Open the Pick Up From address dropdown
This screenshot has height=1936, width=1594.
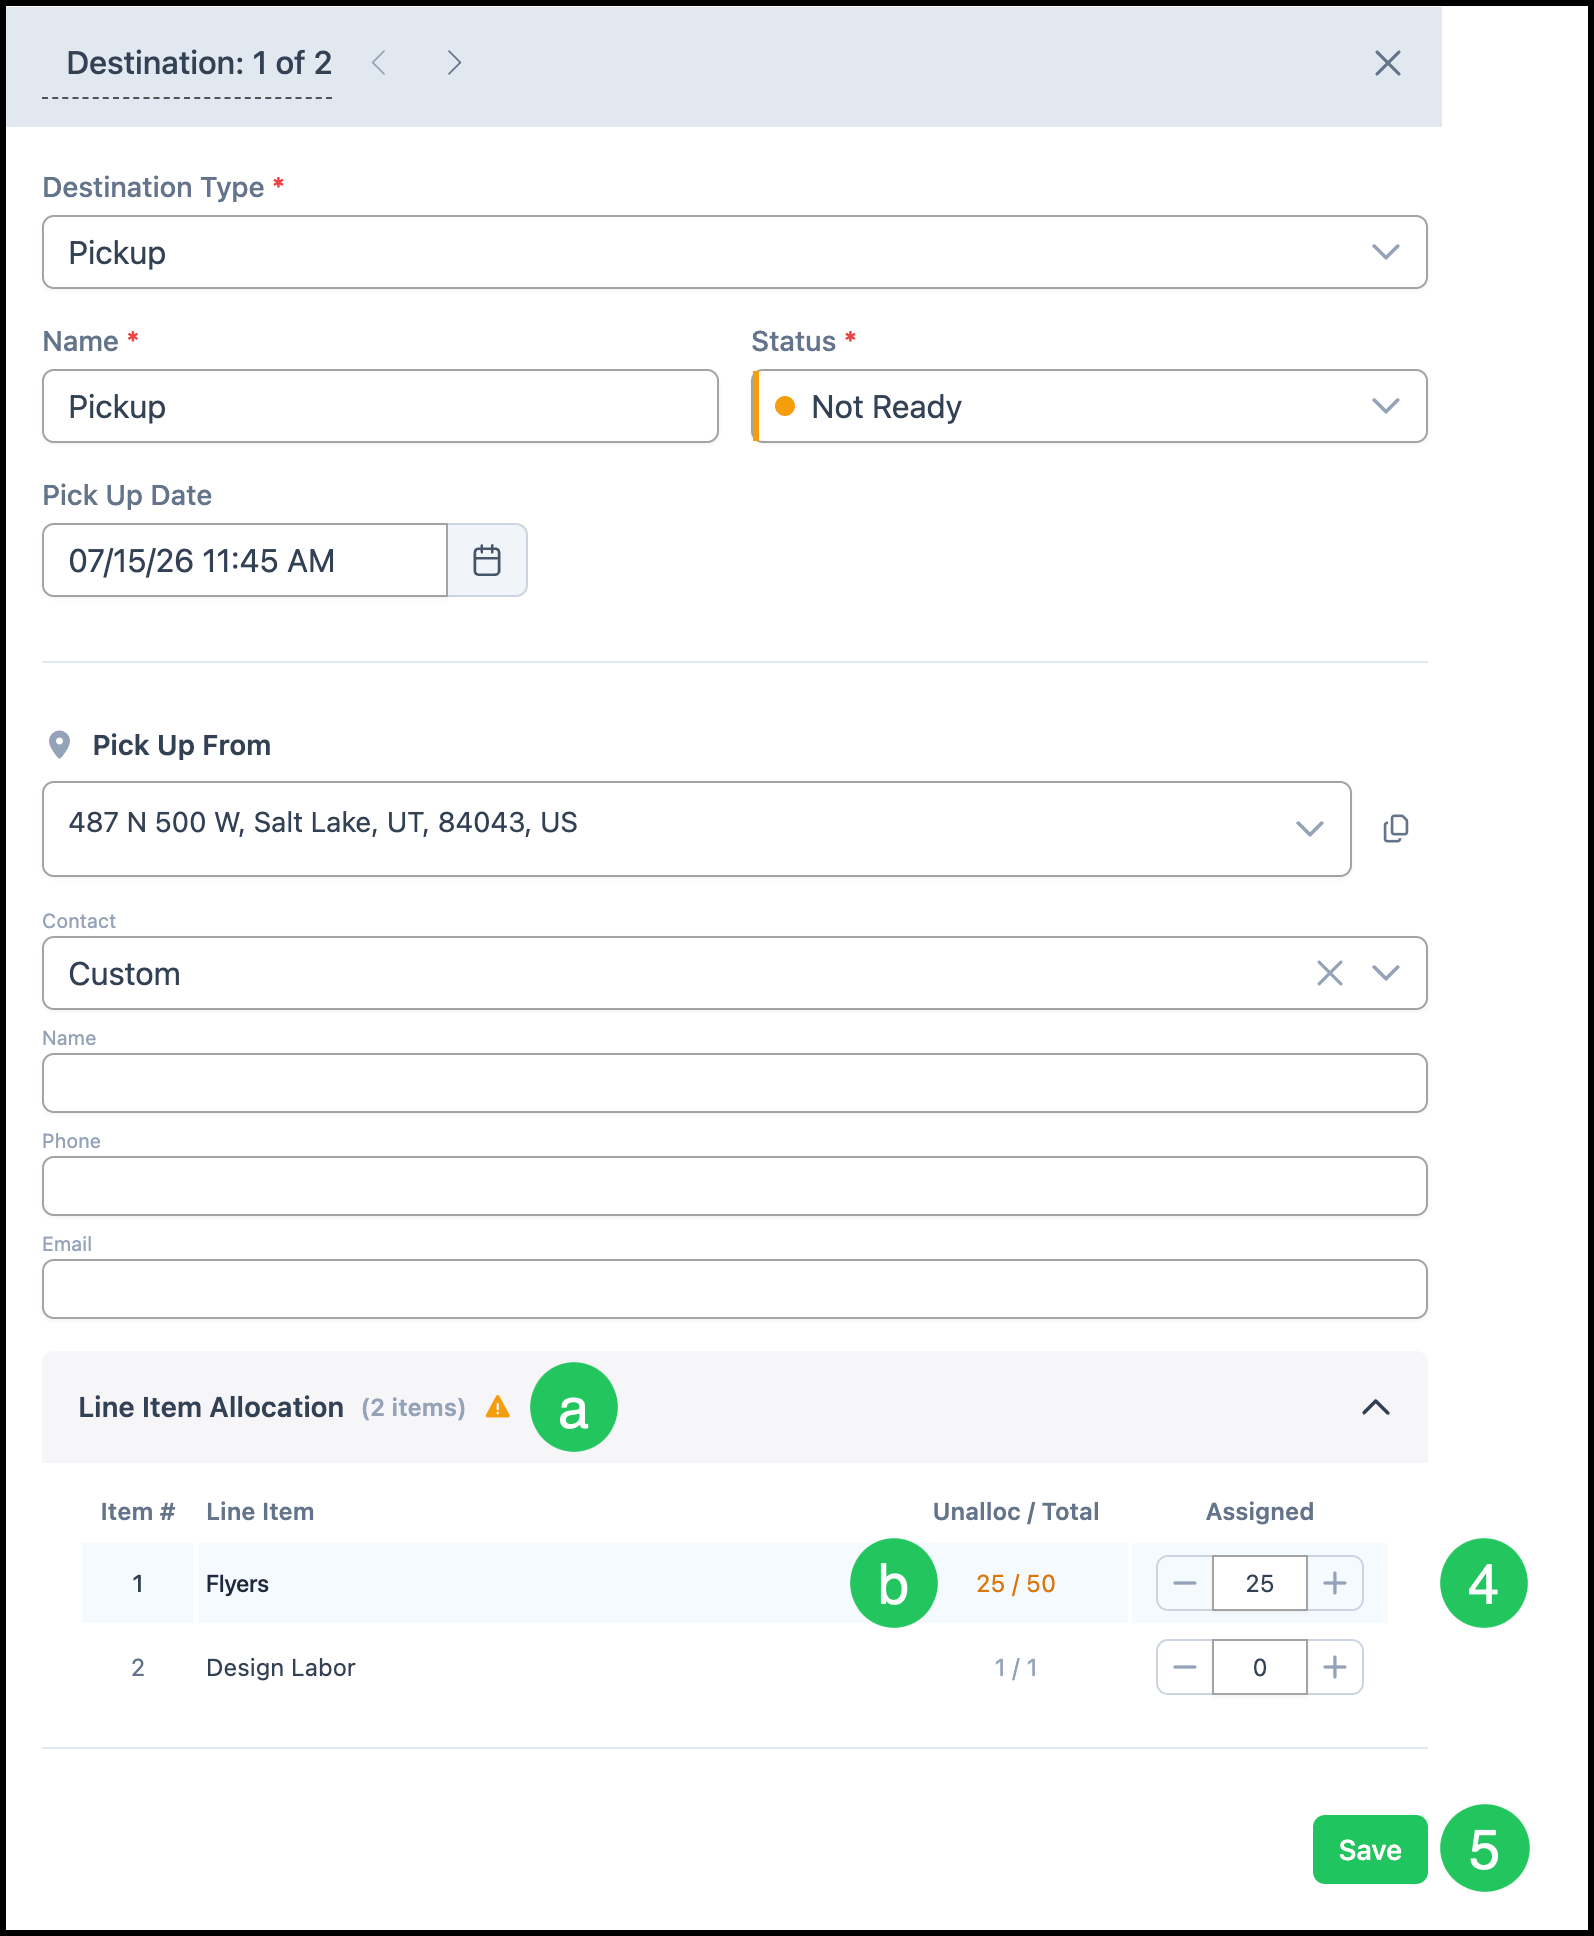click(697, 829)
